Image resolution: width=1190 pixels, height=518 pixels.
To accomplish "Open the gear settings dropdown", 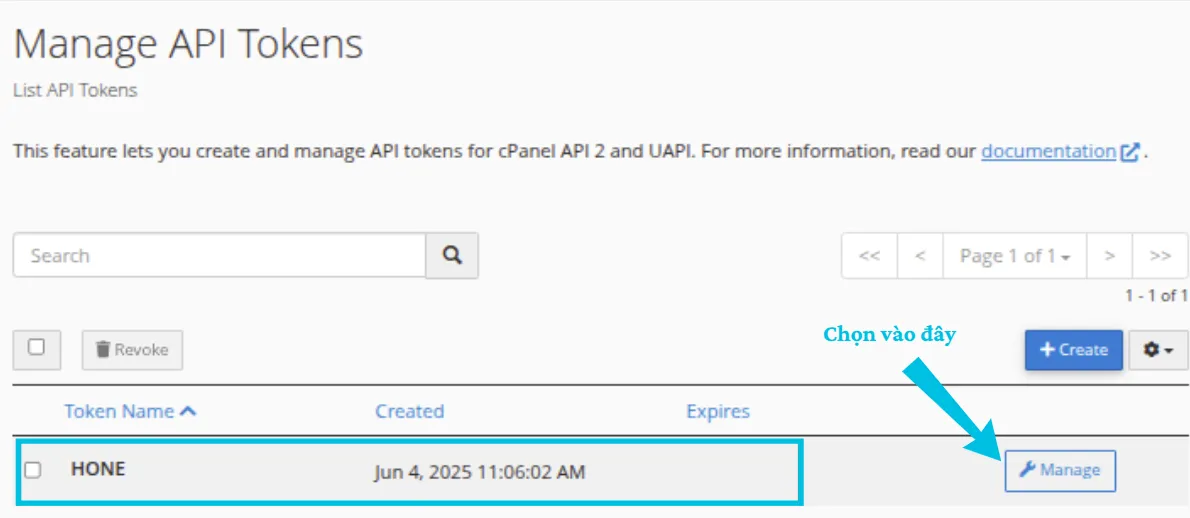I will click(1159, 350).
